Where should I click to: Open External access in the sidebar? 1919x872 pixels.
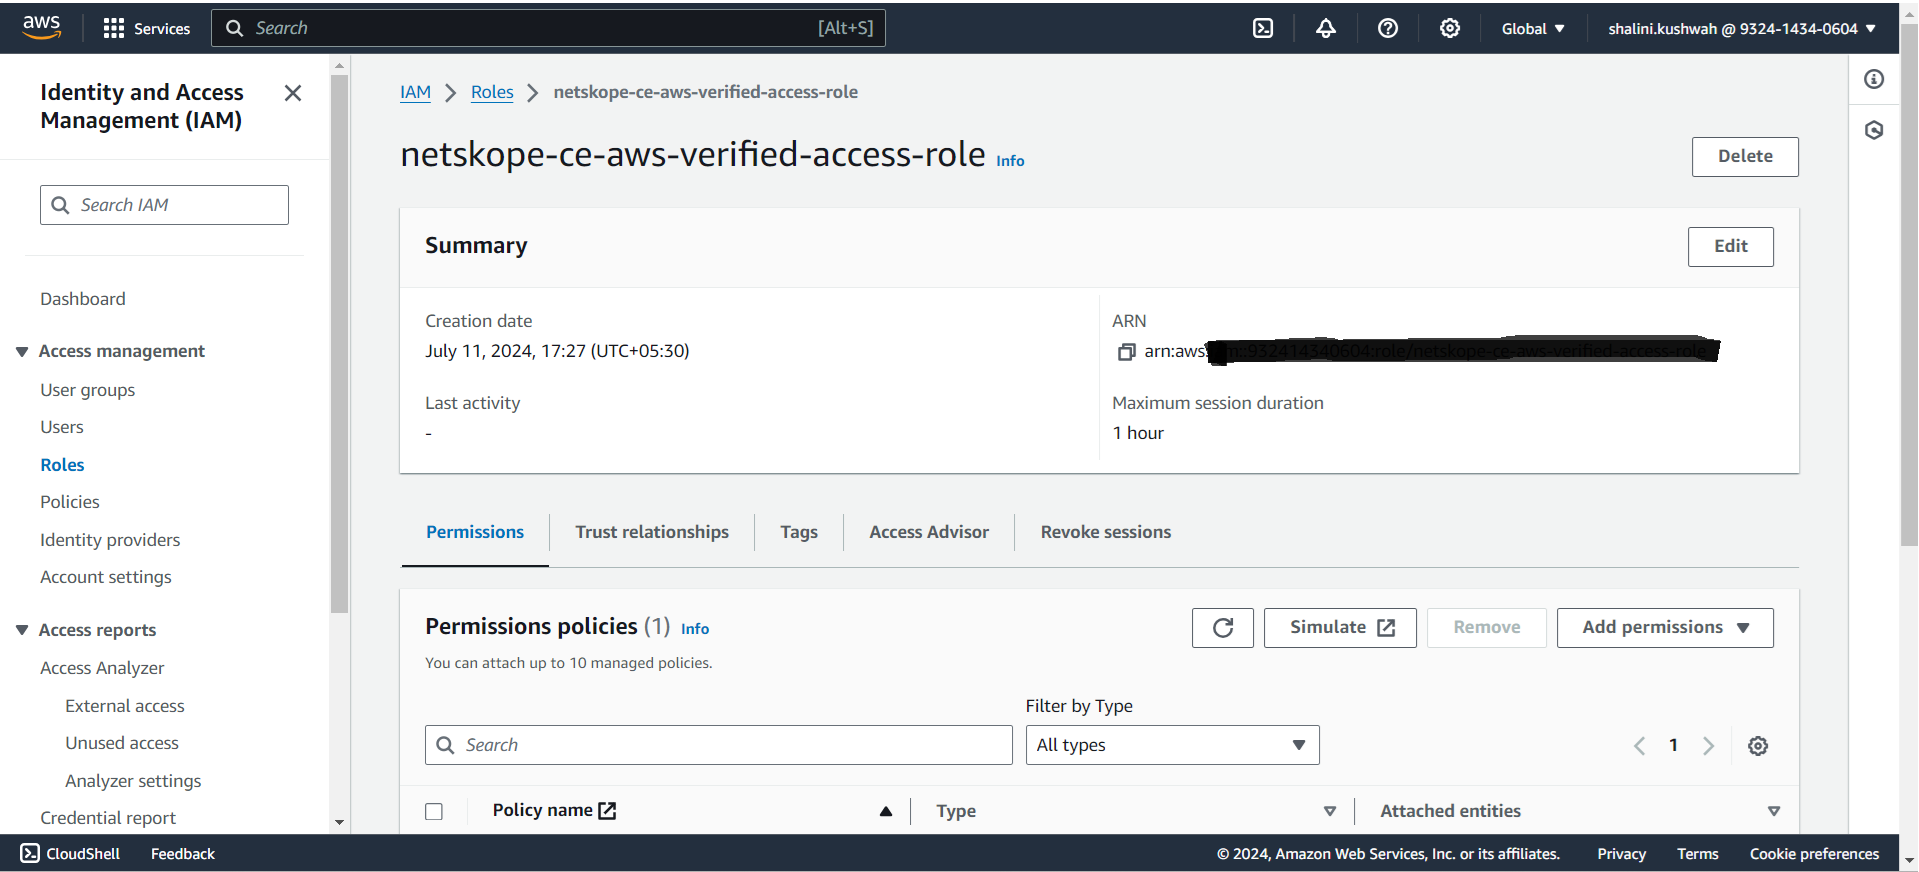[x=125, y=706]
